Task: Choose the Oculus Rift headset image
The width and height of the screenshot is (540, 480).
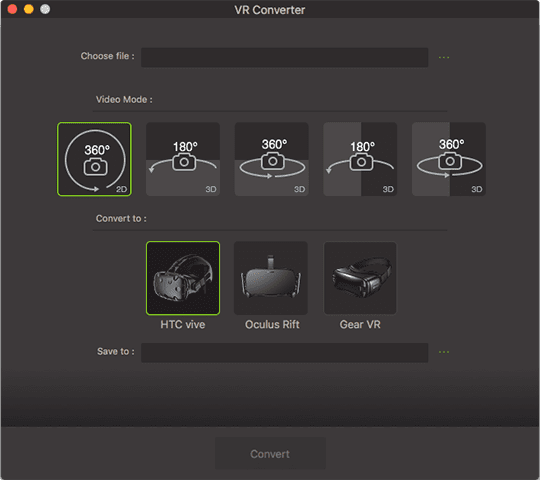Action: pyautogui.click(x=271, y=278)
